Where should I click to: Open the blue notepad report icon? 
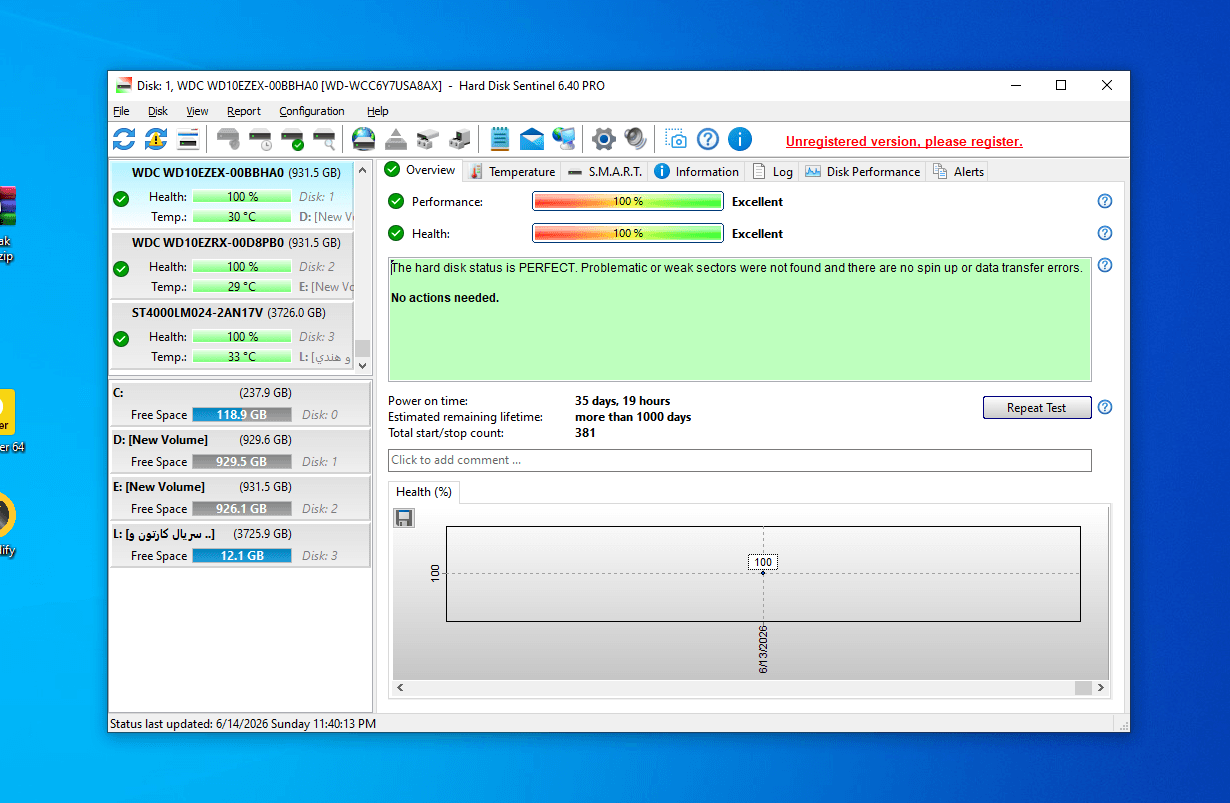(x=500, y=139)
